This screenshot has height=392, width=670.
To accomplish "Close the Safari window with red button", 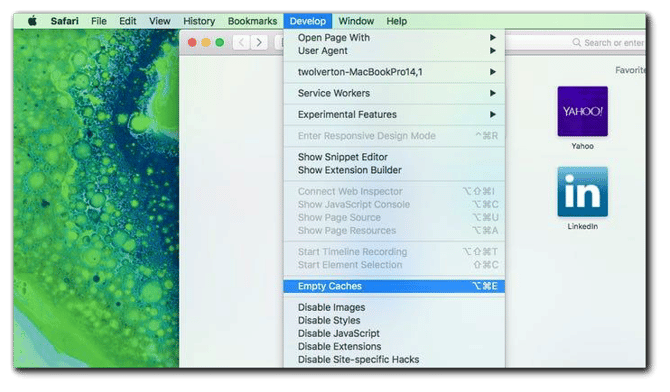I will click(x=192, y=42).
